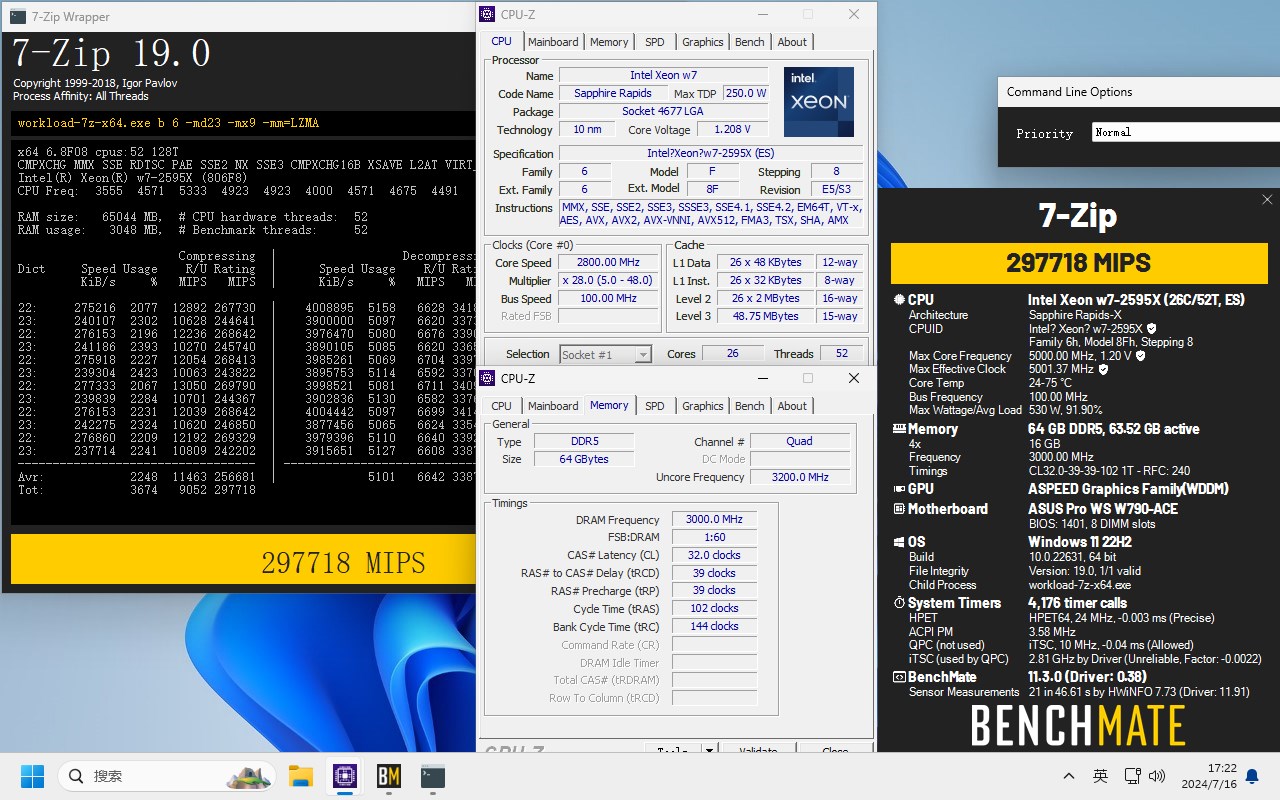Click the Uncore Frequency value 3200.0 MHz
This screenshot has width=1280, height=800.
click(x=799, y=477)
